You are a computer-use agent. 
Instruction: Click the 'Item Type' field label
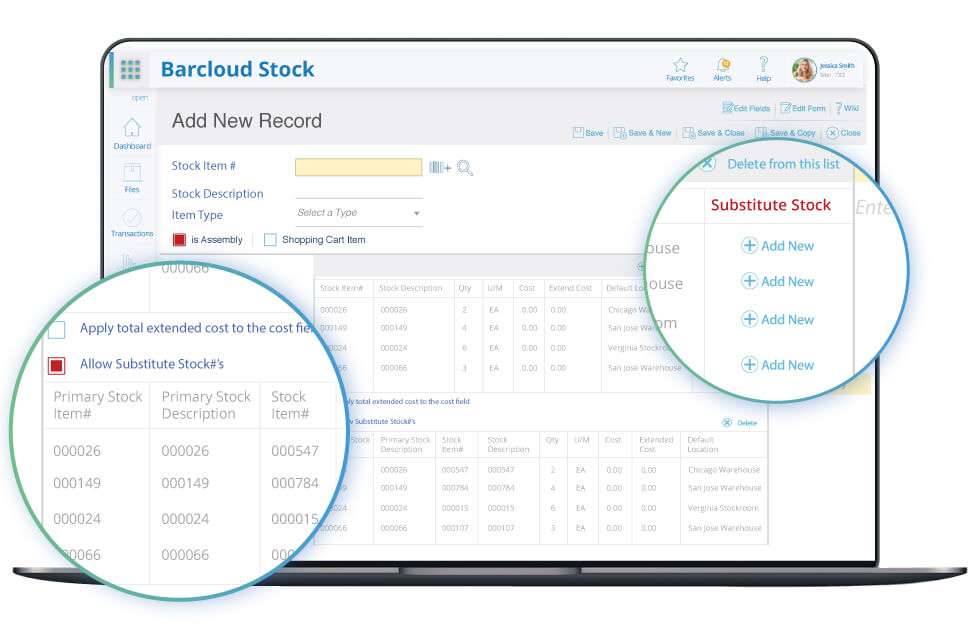pos(197,215)
